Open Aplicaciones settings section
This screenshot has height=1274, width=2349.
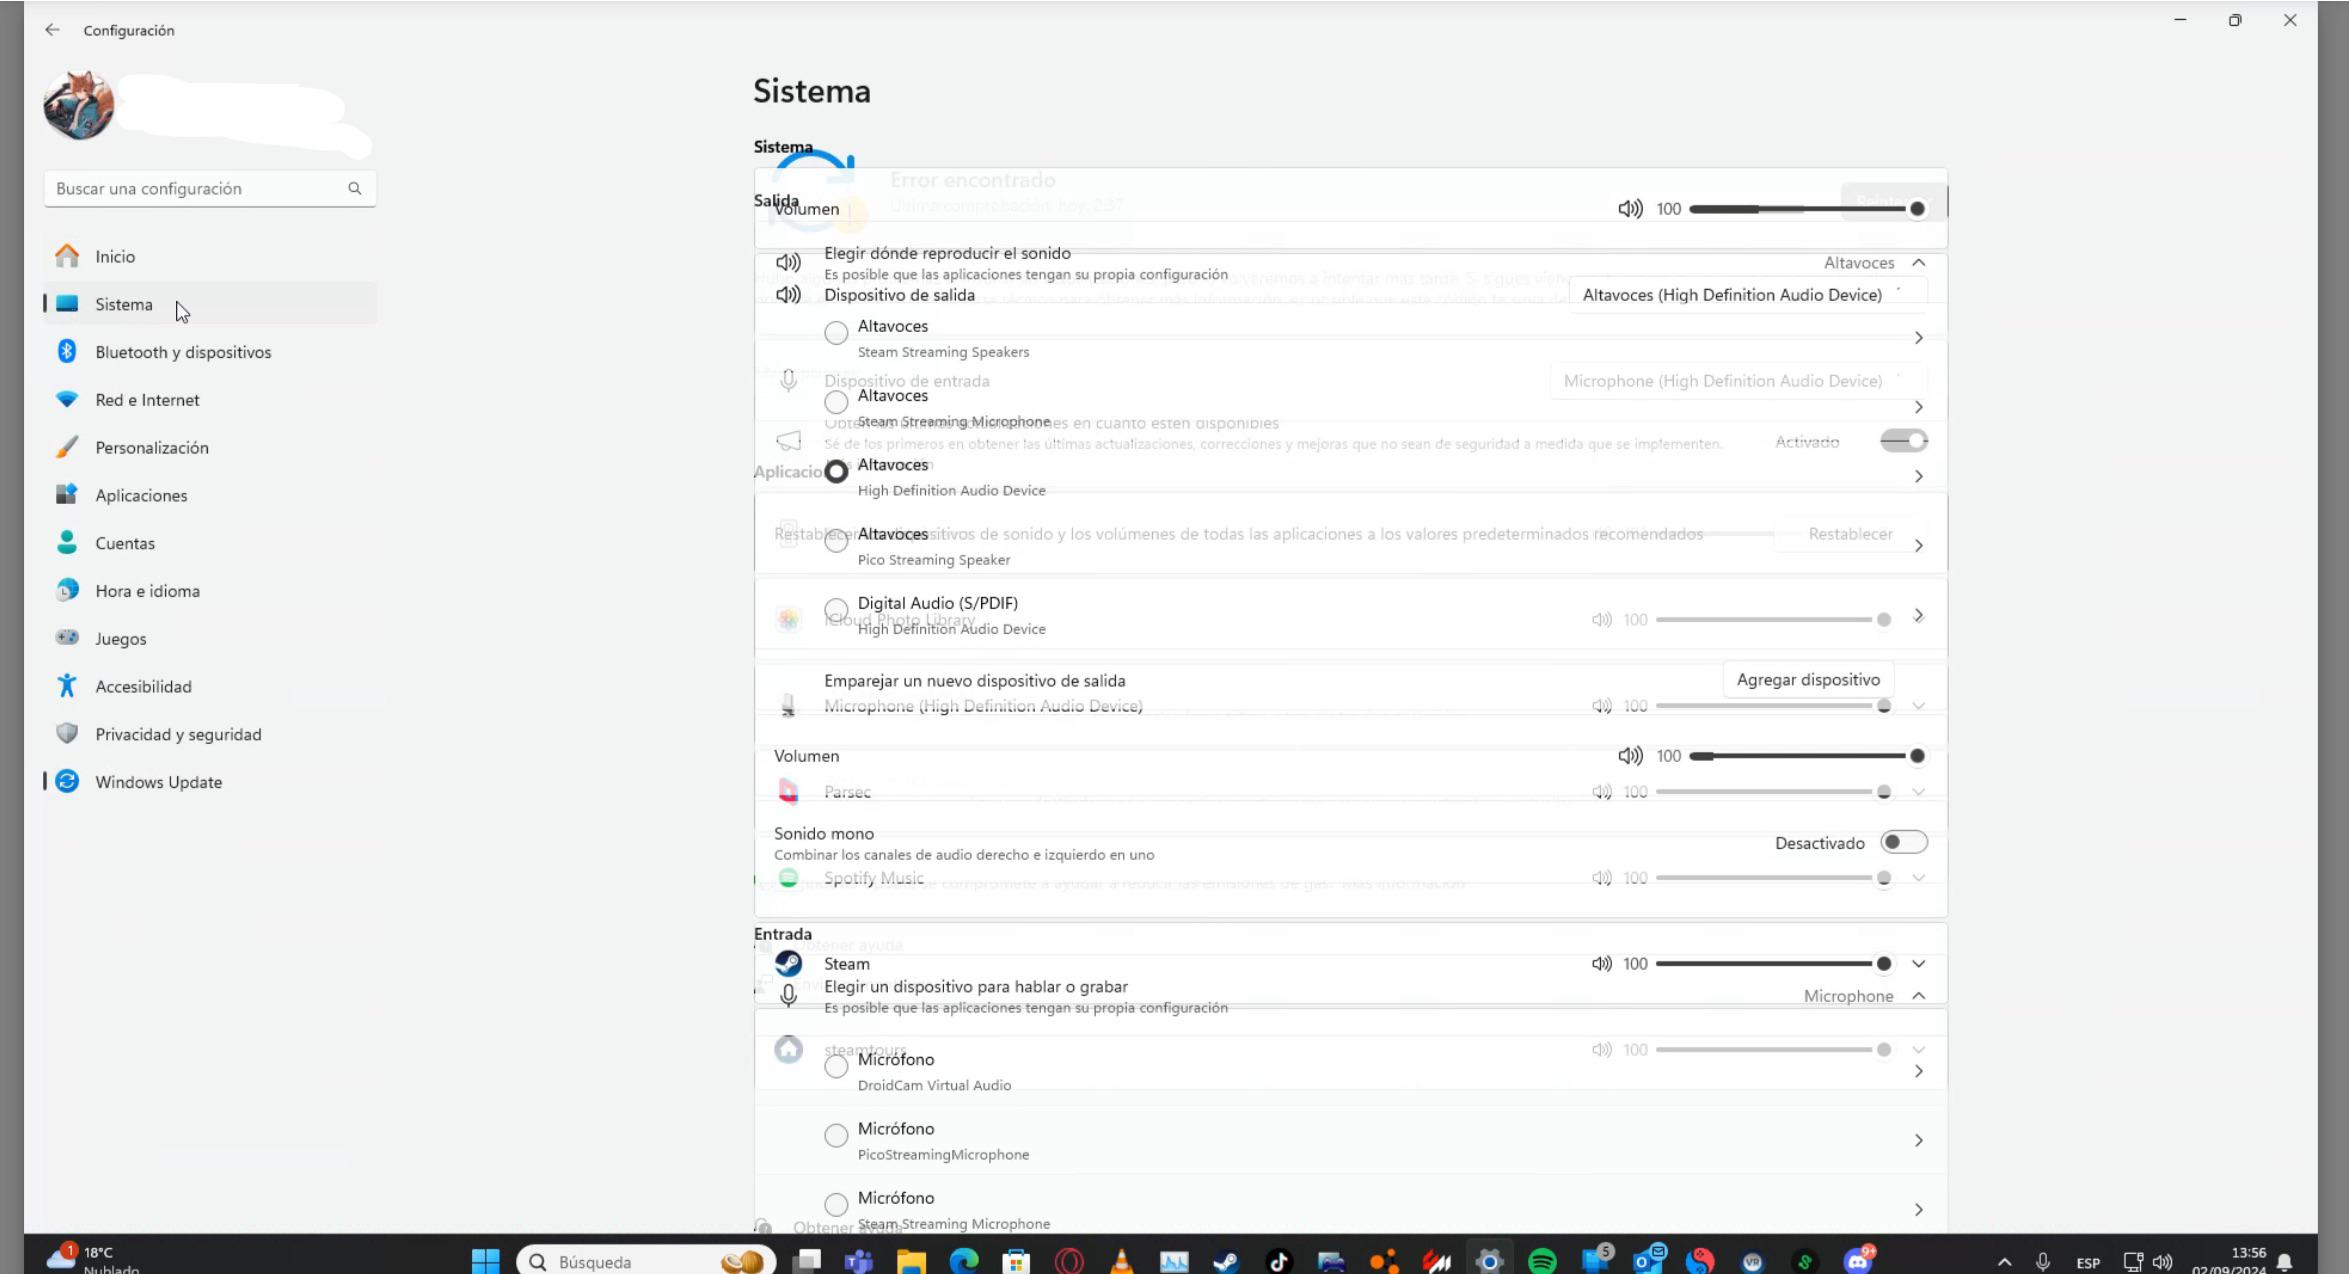pos(210,494)
